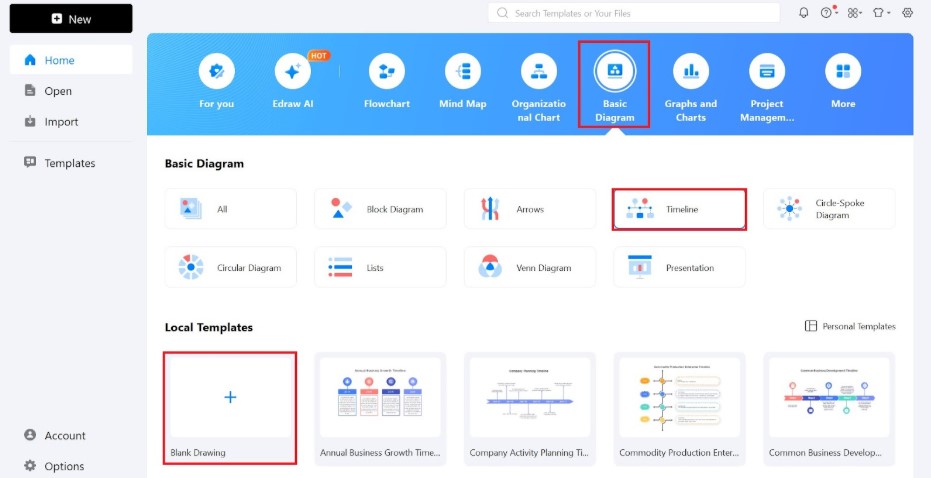Open Common Business Development template
Viewport: 931px width, 478px height.
(x=829, y=408)
